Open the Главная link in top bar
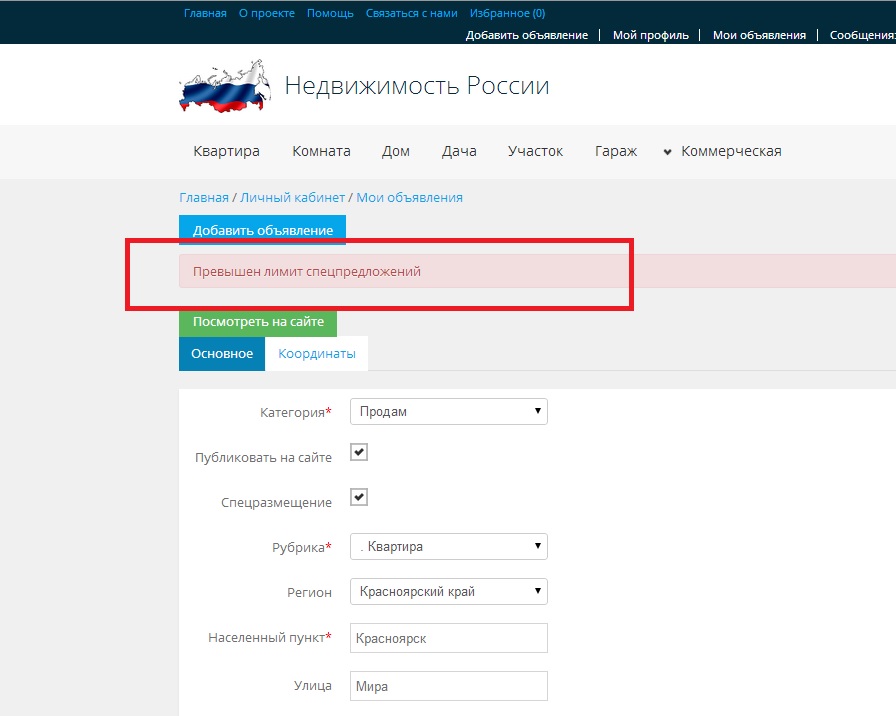The height and width of the screenshot is (716, 896). [205, 13]
